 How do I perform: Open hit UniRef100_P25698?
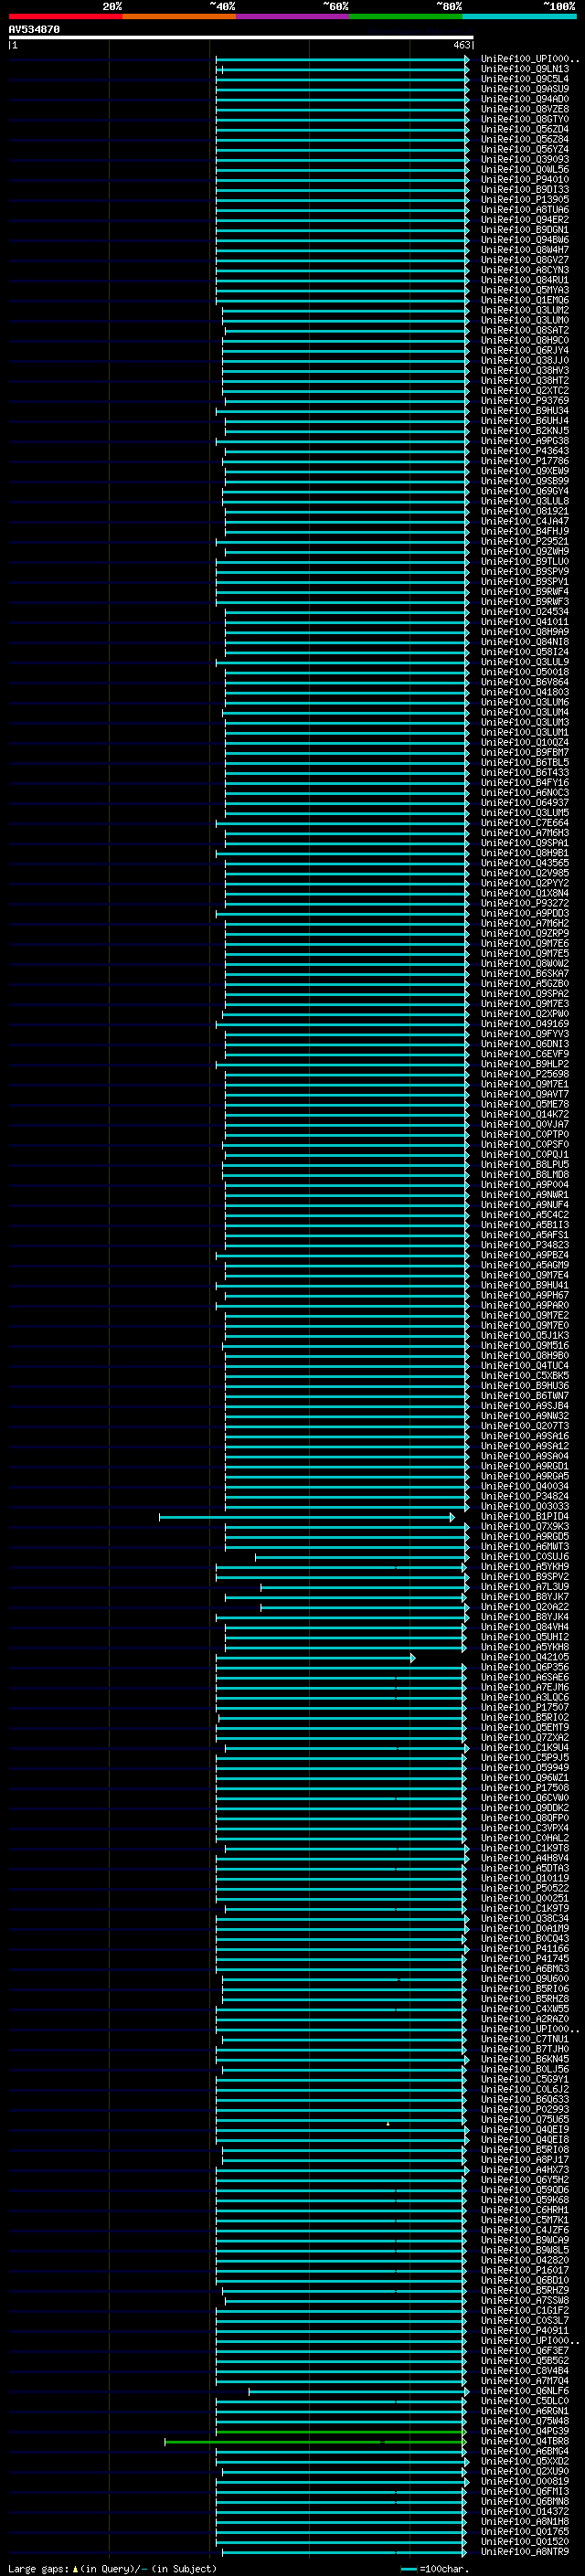coord(525,1074)
